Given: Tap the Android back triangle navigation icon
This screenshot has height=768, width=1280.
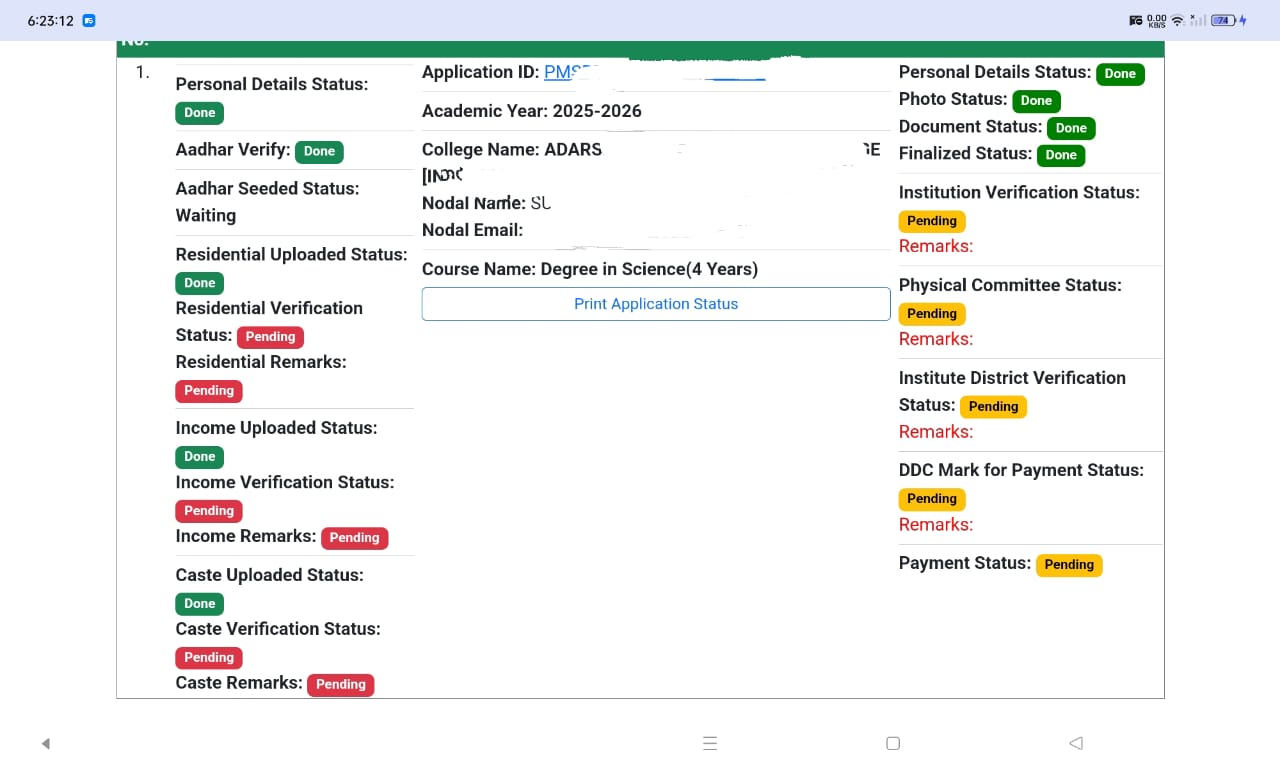Looking at the screenshot, I should (x=1076, y=743).
